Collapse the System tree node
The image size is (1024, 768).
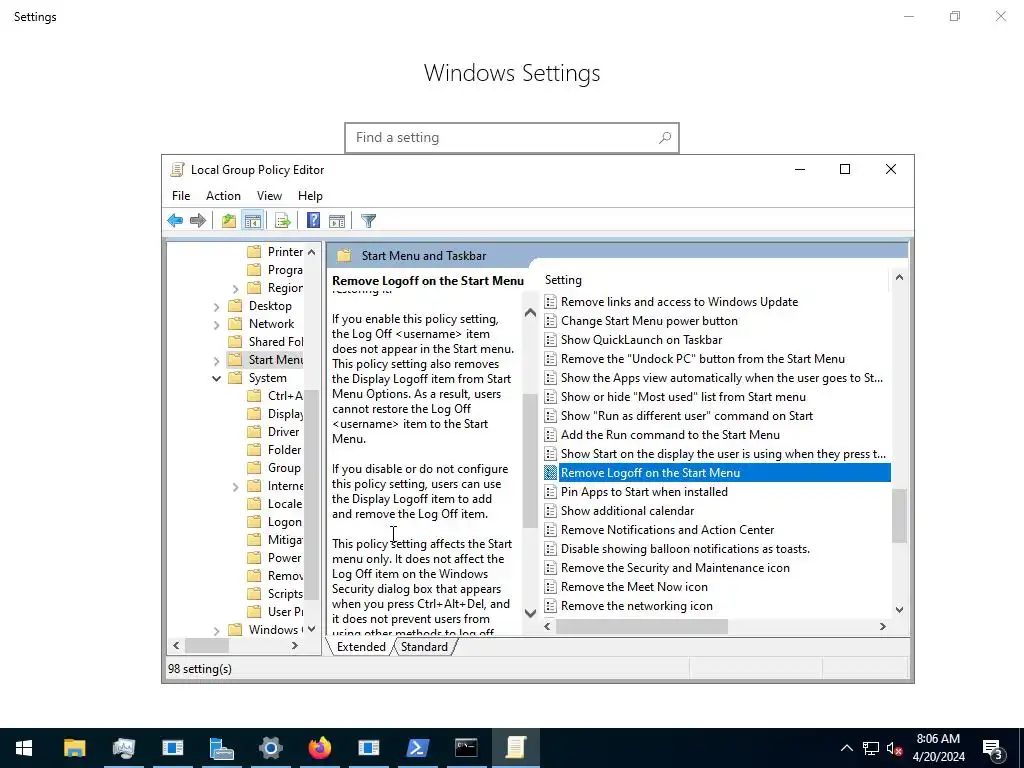click(216, 378)
